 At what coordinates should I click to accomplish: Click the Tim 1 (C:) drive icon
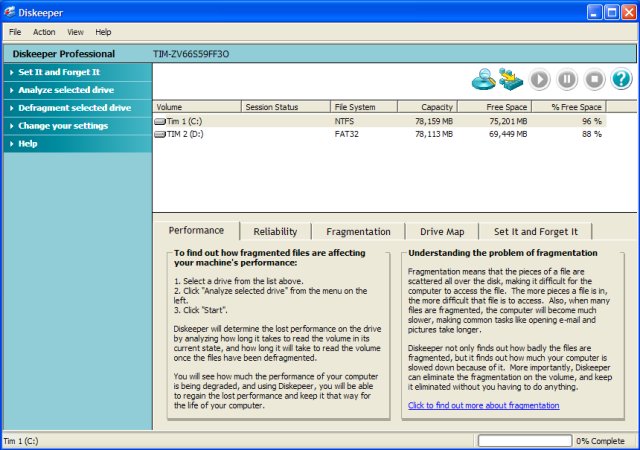160,121
